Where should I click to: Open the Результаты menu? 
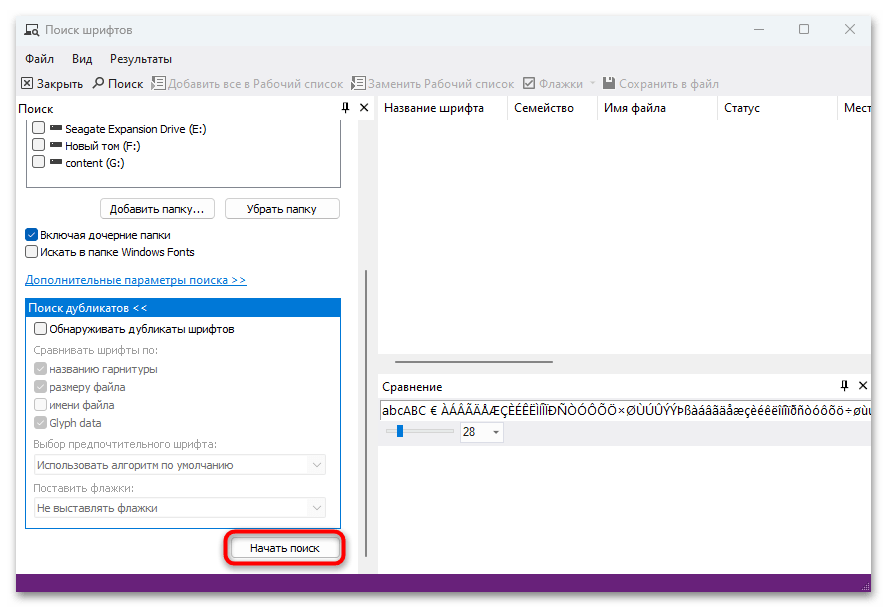coord(140,58)
